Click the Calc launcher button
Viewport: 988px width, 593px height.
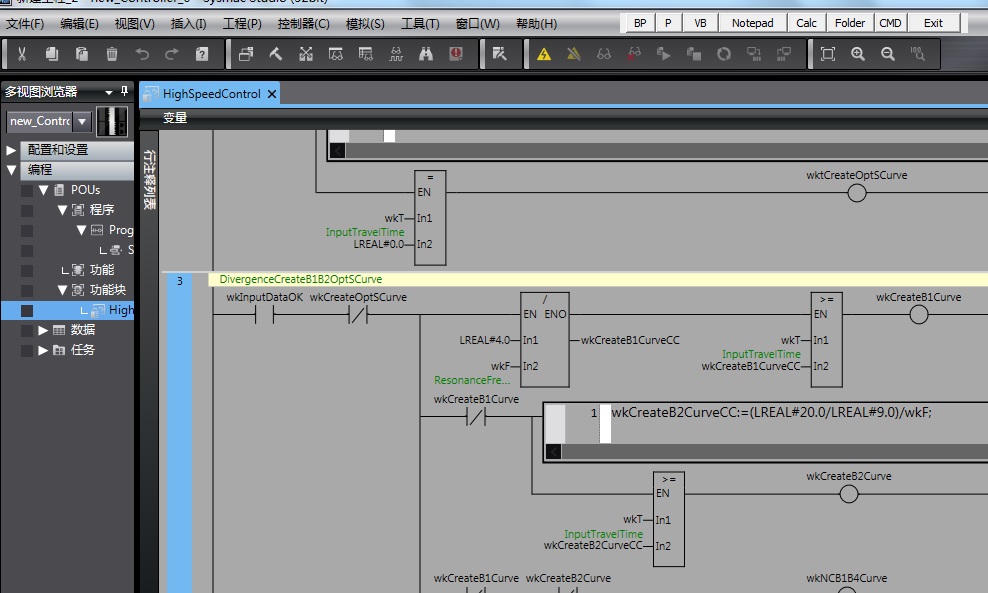pyautogui.click(x=806, y=23)
